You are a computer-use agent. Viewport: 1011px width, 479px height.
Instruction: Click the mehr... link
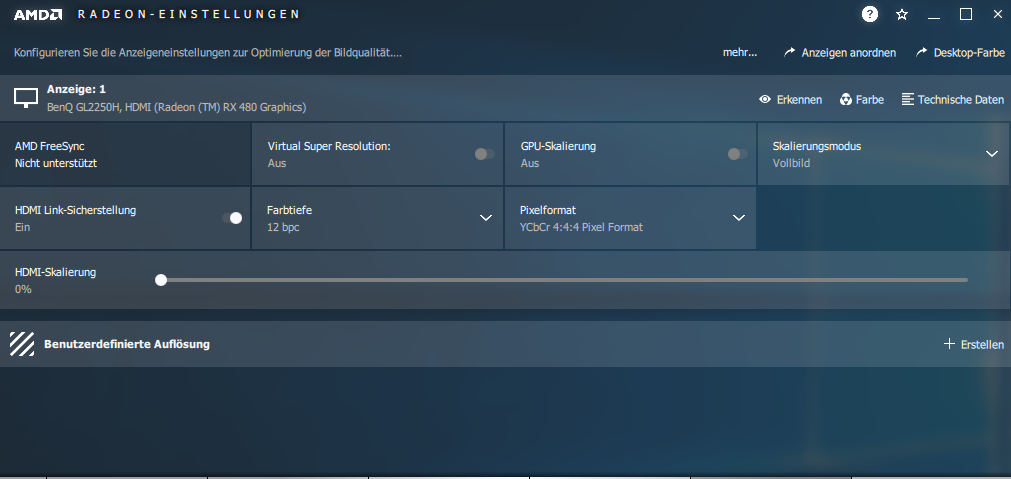(x=740, y=53)
